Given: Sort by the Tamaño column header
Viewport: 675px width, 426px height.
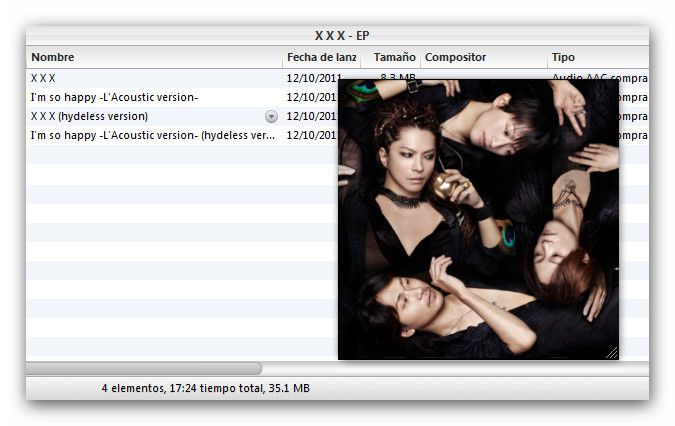Looking at the screenshot, I should (391, 57).
